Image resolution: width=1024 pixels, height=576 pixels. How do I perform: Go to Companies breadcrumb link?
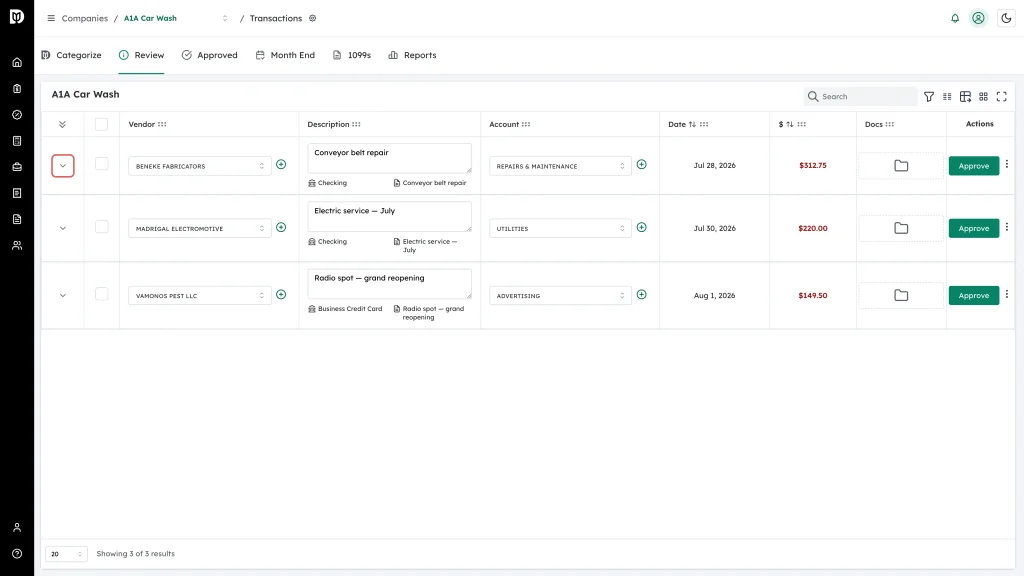point(85,18)
